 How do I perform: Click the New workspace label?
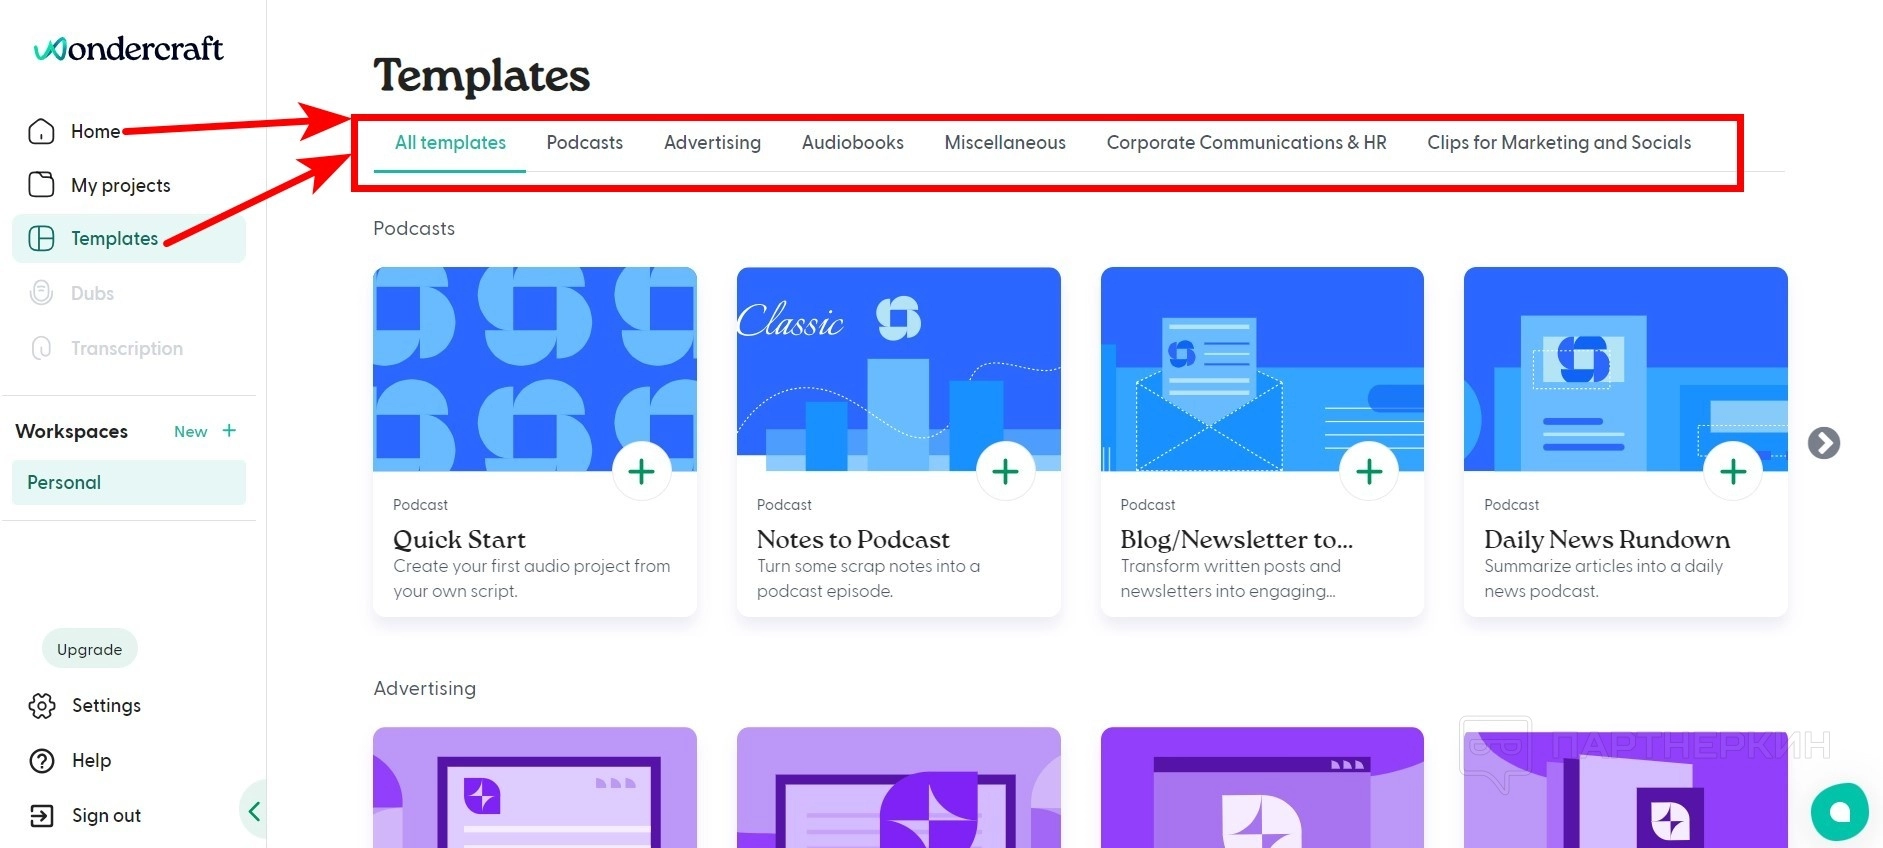[190, 432]
